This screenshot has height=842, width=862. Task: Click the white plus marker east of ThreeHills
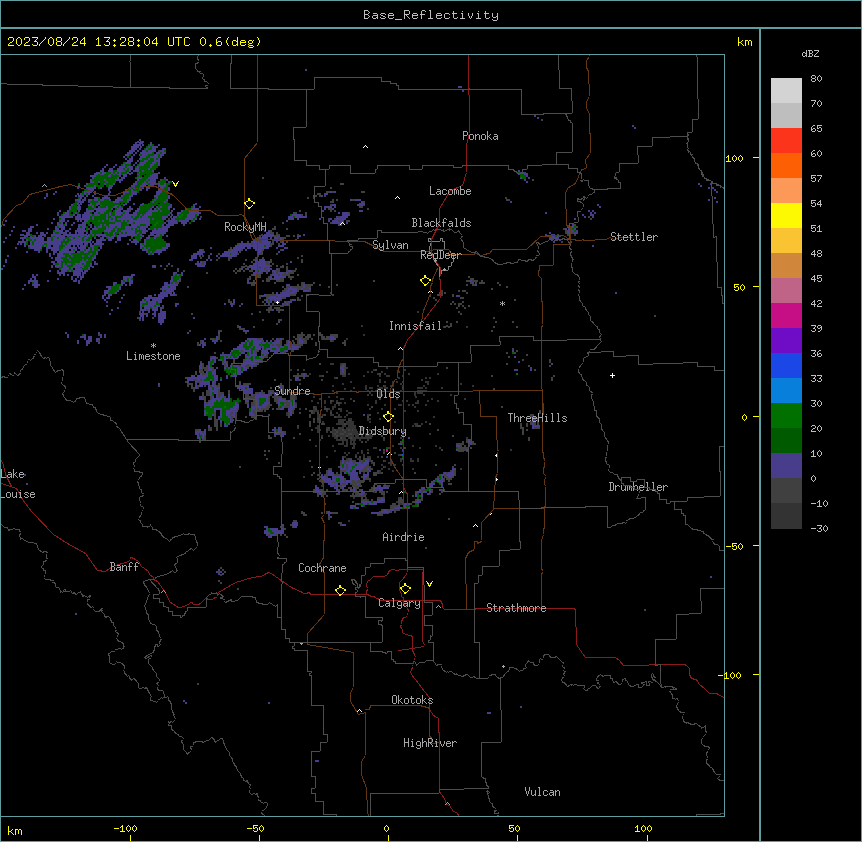(612, 375)
